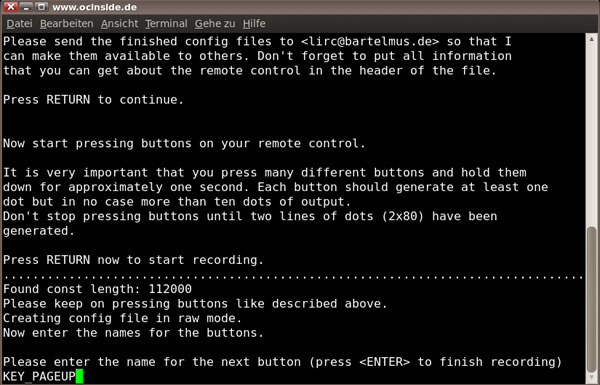The width and height of the screenshot is (600, 385).
Task: Click the lirc@bartelmus.de email address
Action: click(370, 41)
